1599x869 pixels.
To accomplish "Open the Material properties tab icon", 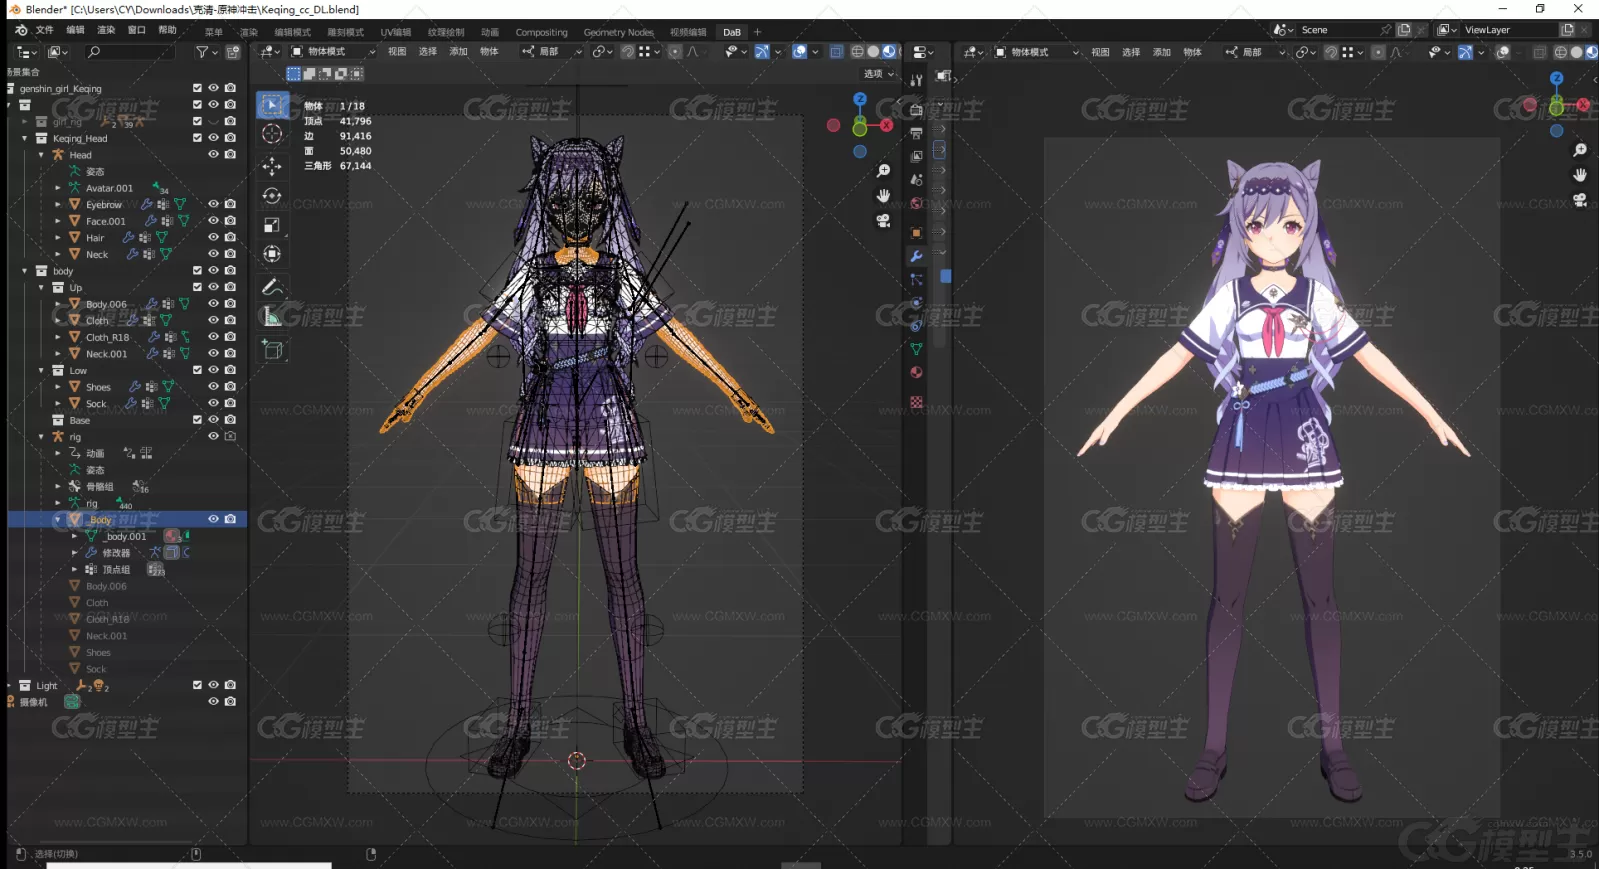I will coord(916,373).
